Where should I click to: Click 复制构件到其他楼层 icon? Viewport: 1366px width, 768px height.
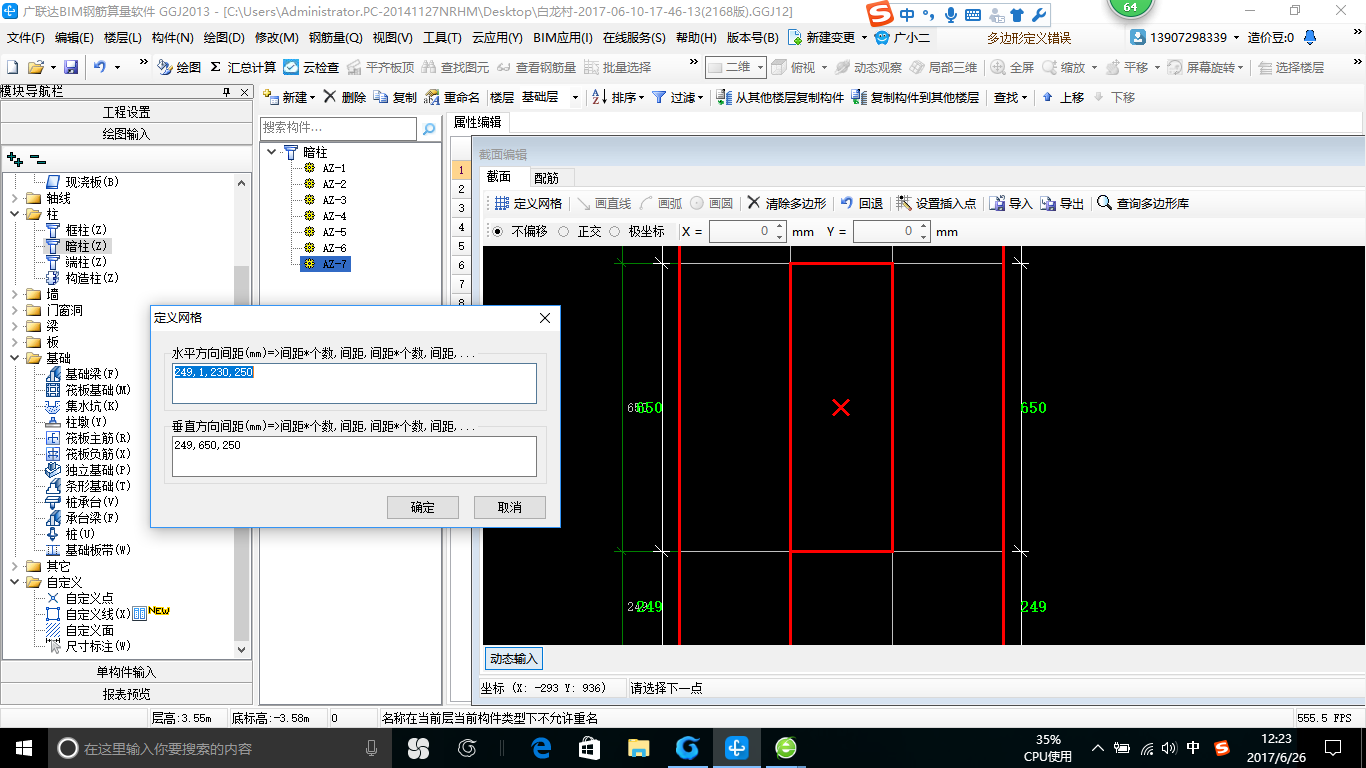pos(915,97)
